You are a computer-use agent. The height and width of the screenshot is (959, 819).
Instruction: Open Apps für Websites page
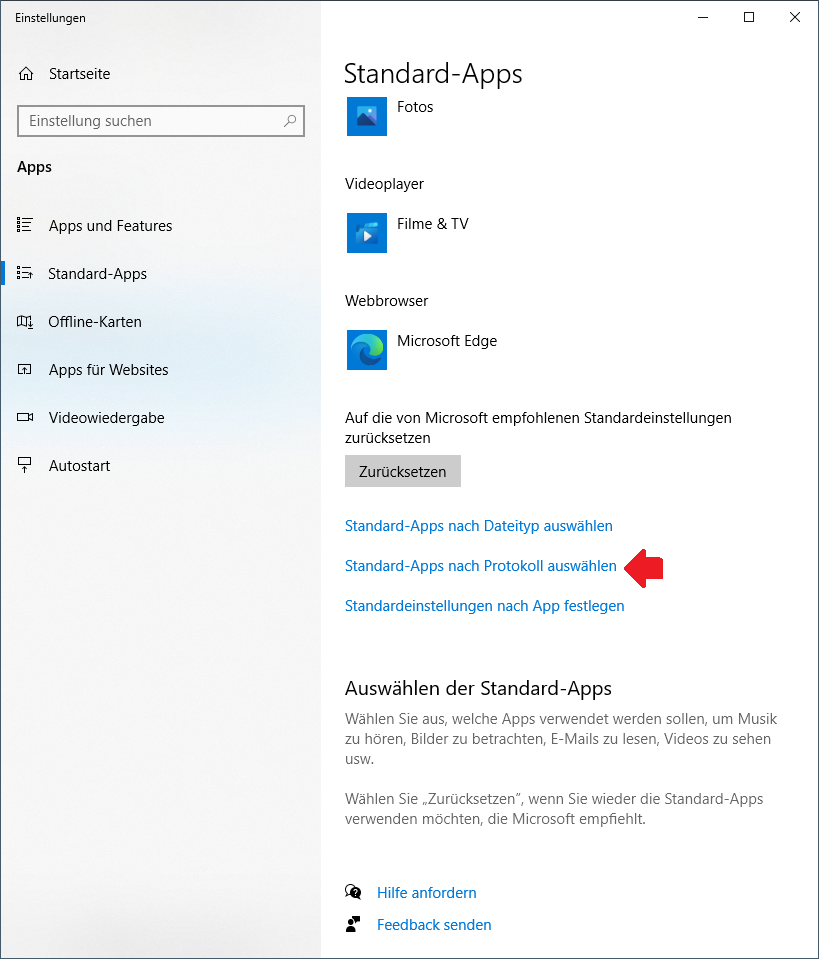108,370
